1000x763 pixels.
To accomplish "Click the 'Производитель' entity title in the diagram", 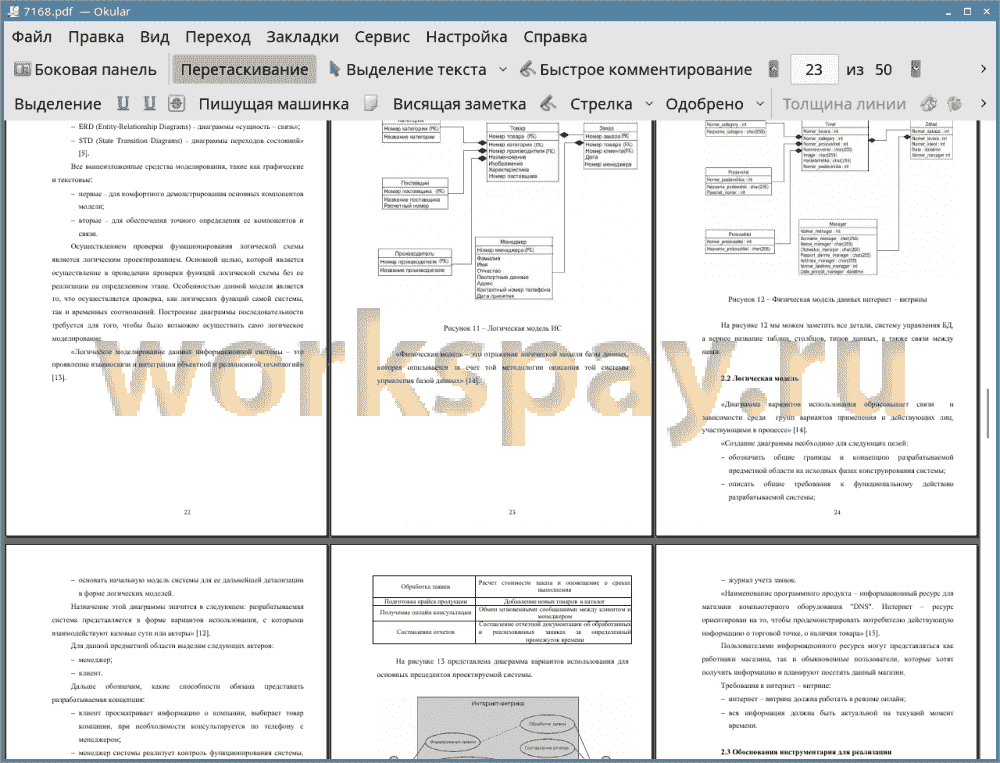I will click(415, 253).
